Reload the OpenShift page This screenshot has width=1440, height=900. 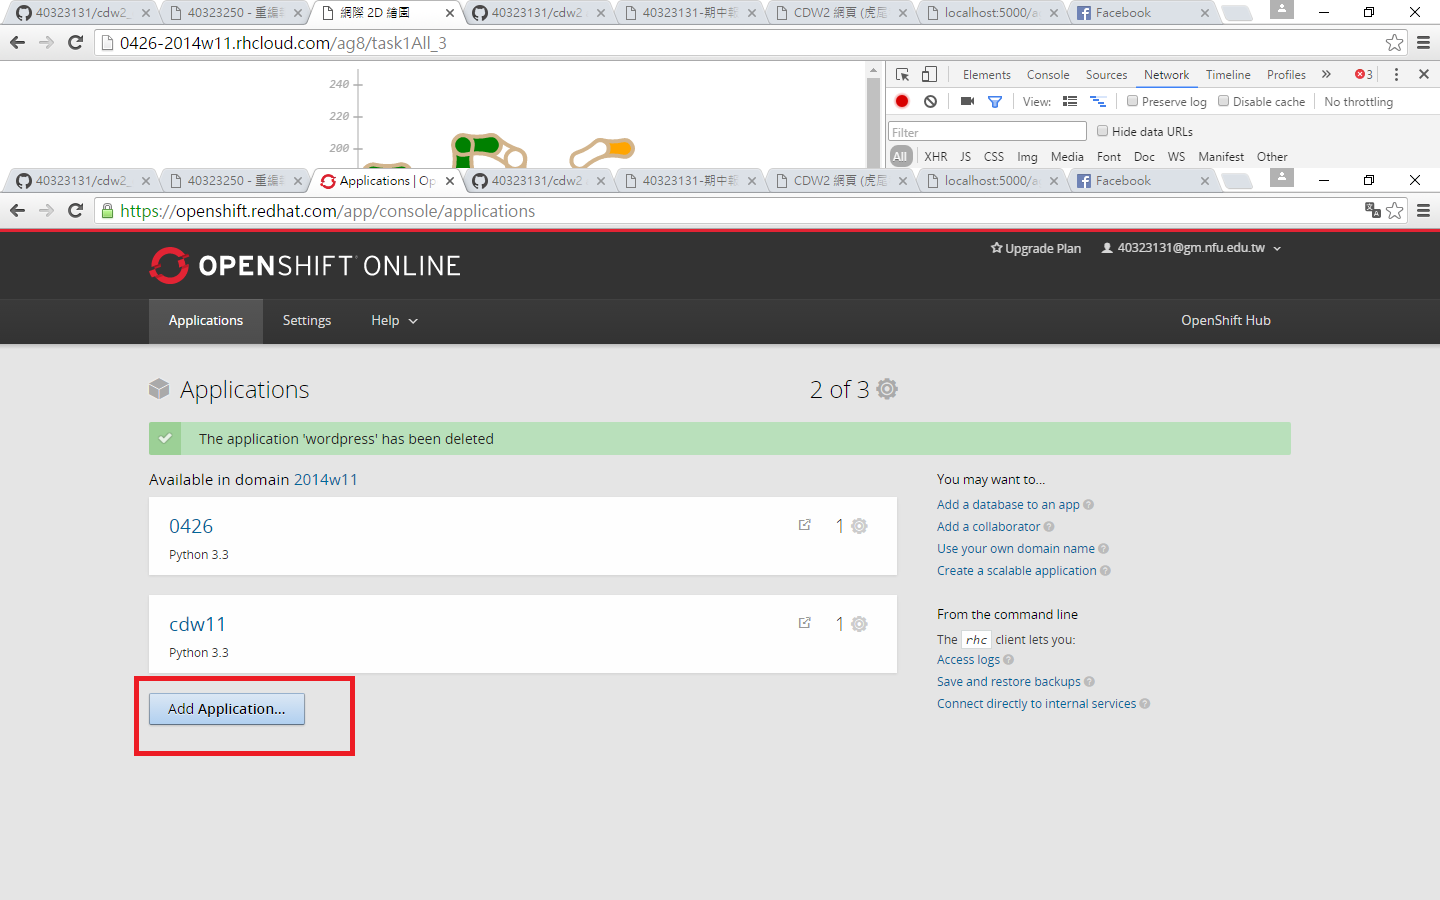pos(75,210)
